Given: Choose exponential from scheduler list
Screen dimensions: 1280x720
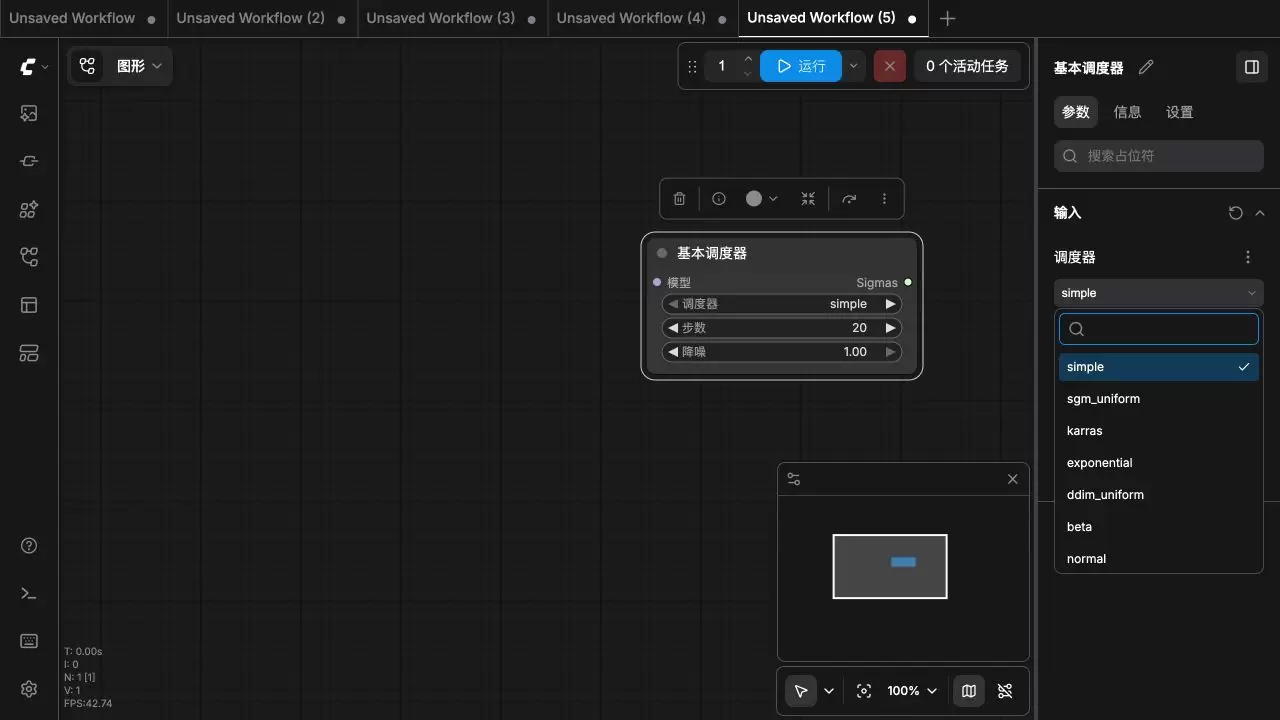Looking at the screenshot, I should coord(1159,463).
